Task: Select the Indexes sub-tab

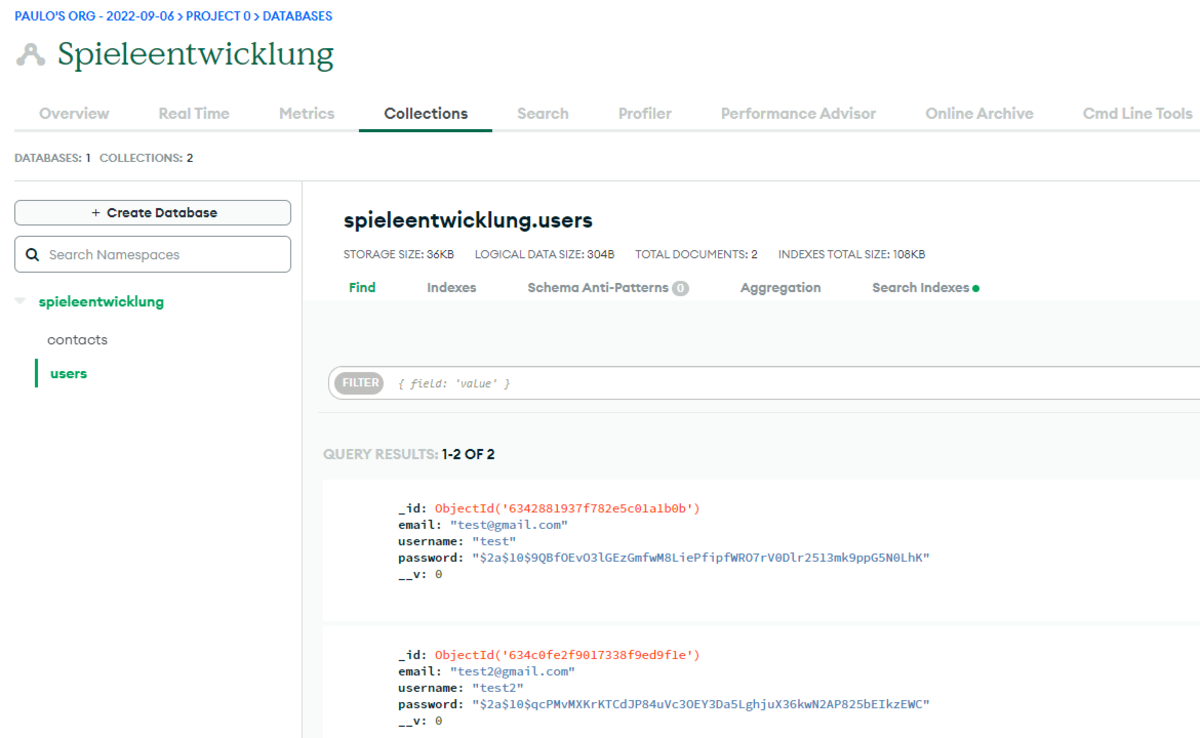Action: (451, 288)
